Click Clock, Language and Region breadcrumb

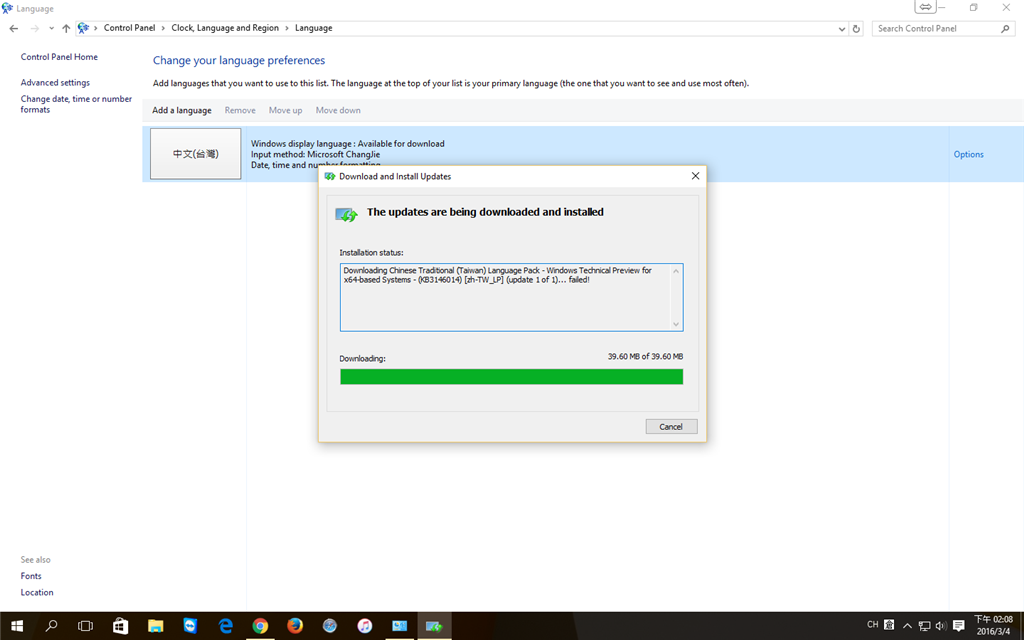tap(225, 28)
